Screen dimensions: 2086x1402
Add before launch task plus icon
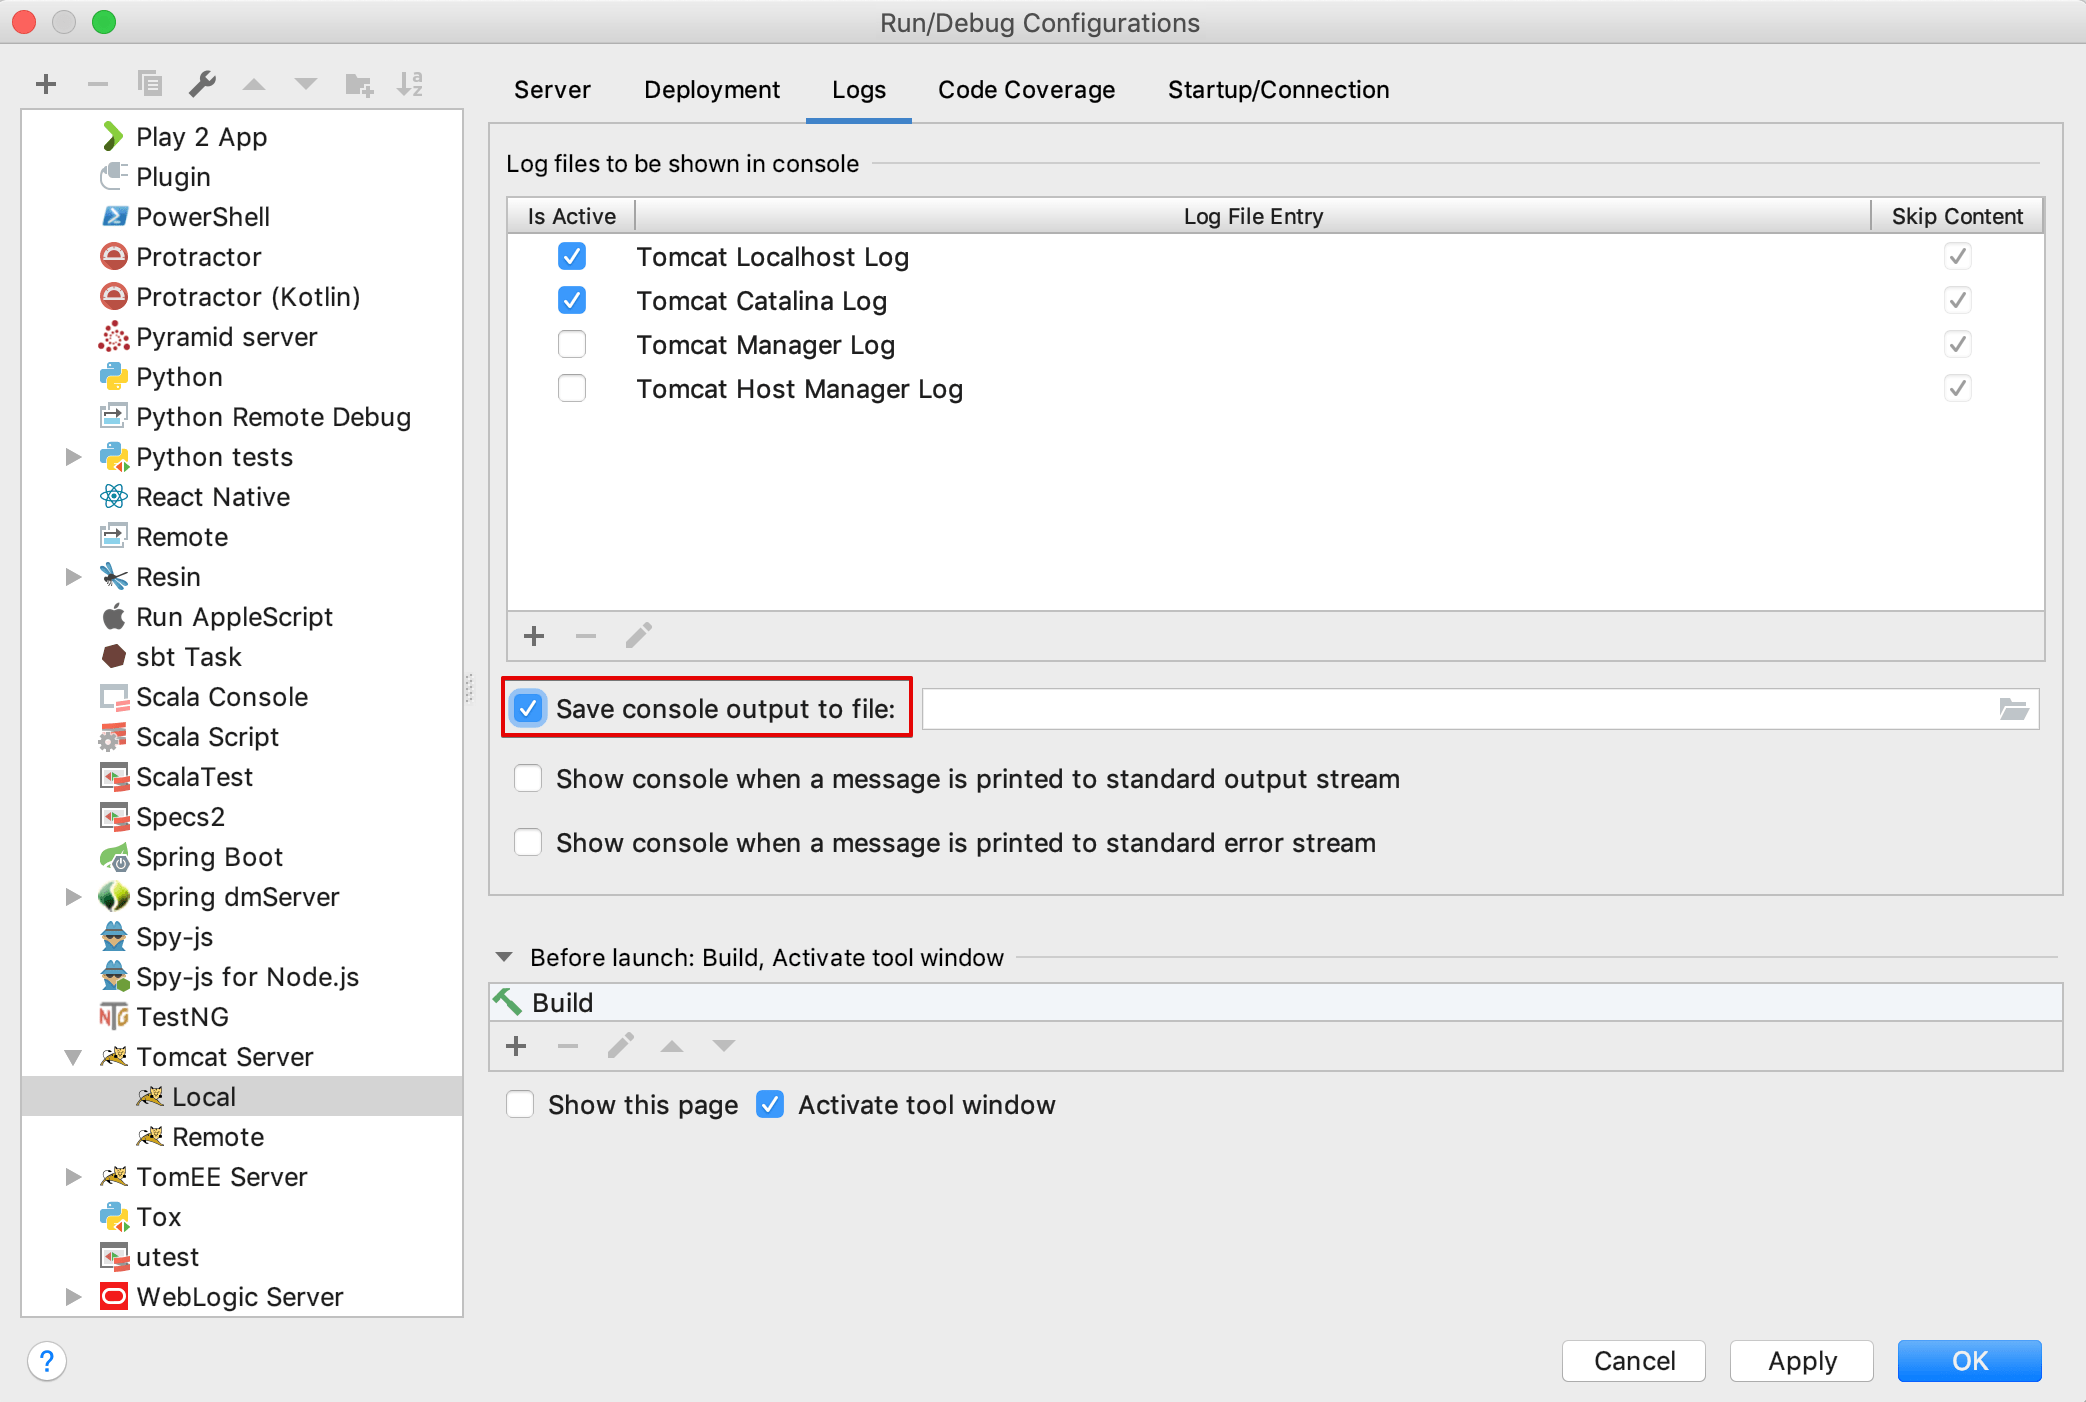coord(517,1046)
